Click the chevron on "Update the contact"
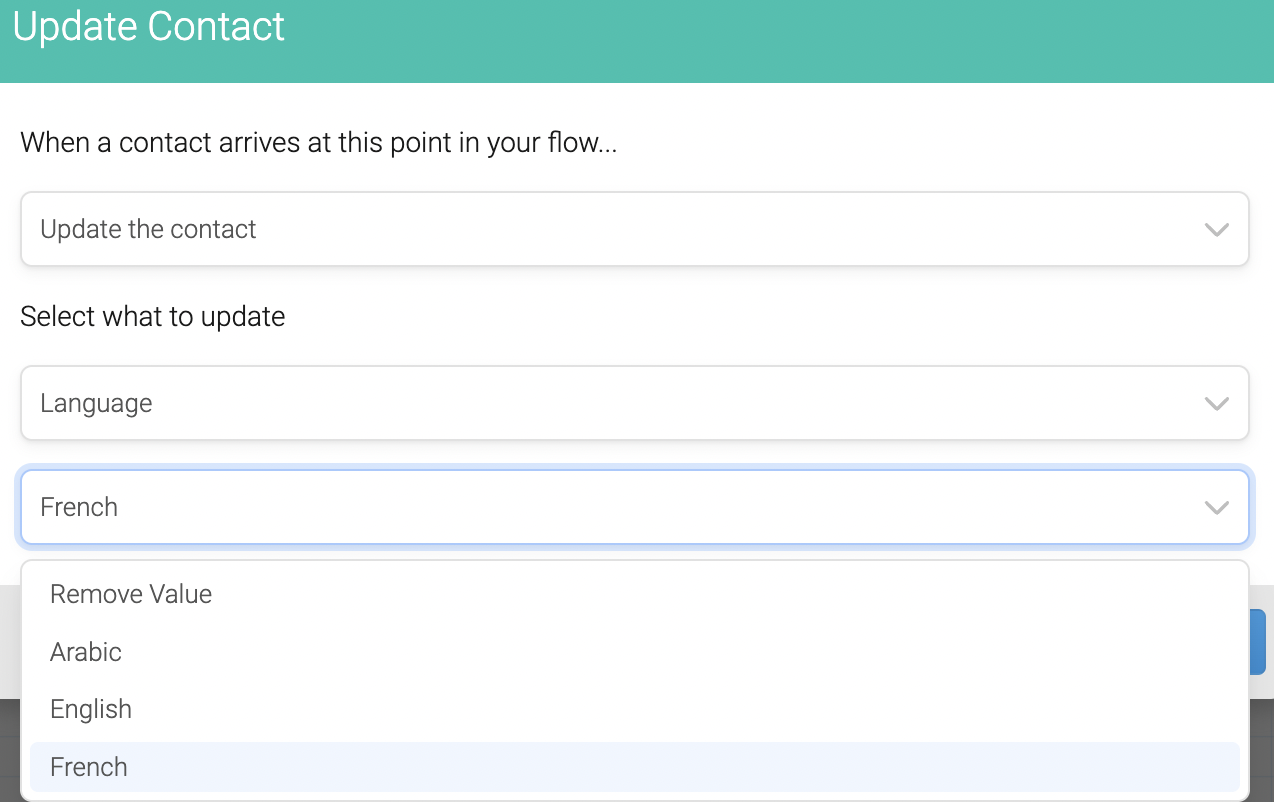 (1216, 229)
